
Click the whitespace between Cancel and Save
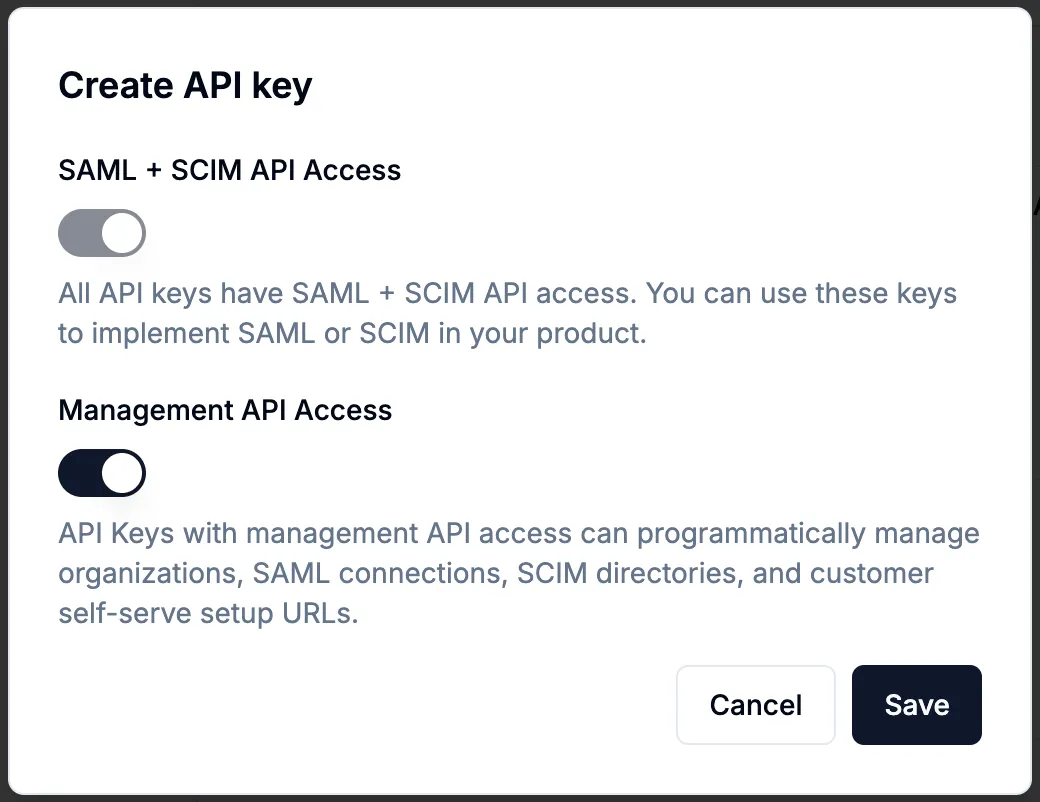(x=843, y=705)
